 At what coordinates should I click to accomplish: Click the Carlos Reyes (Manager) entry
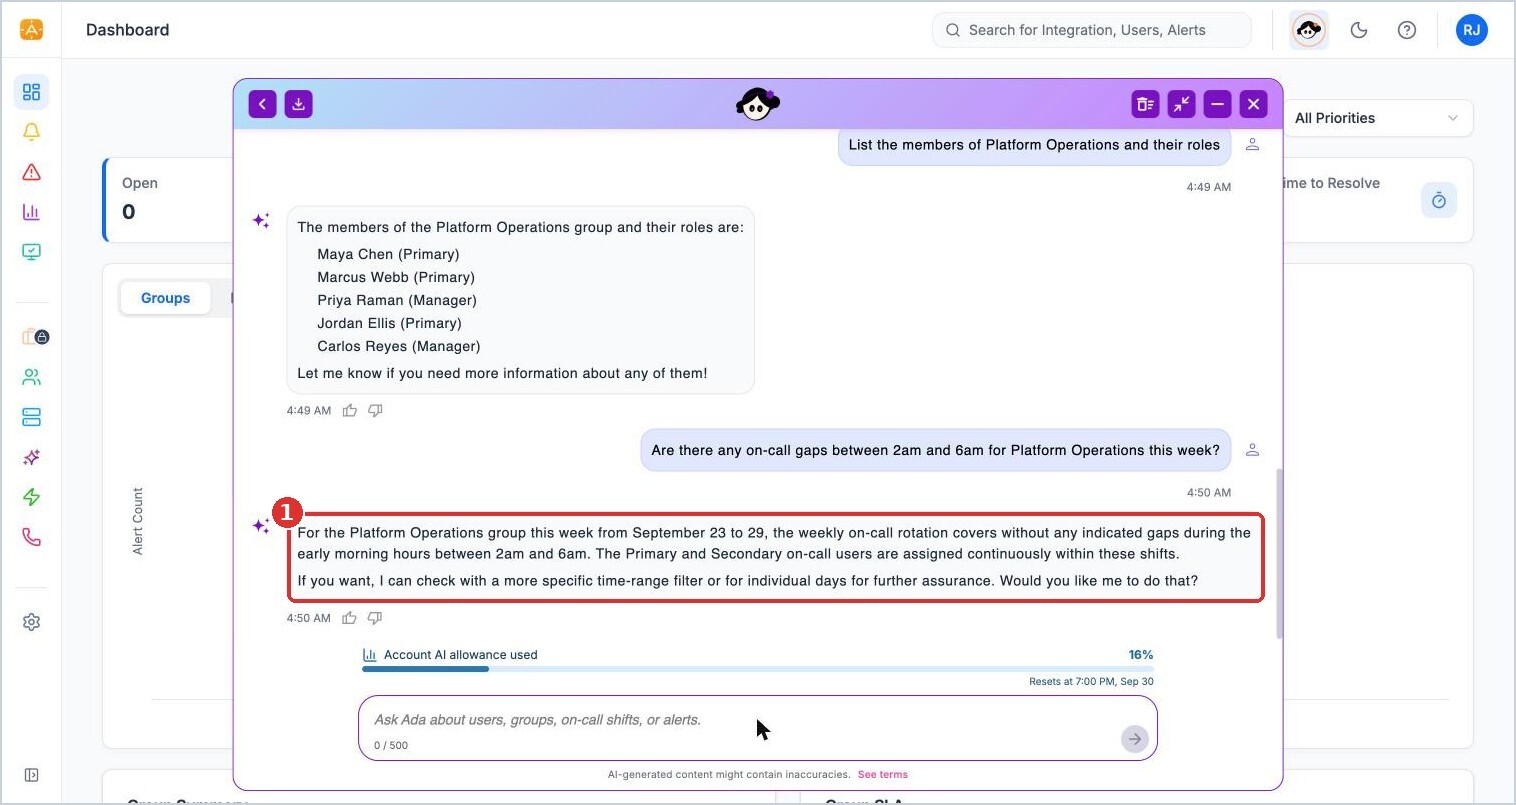pos(399,346)
